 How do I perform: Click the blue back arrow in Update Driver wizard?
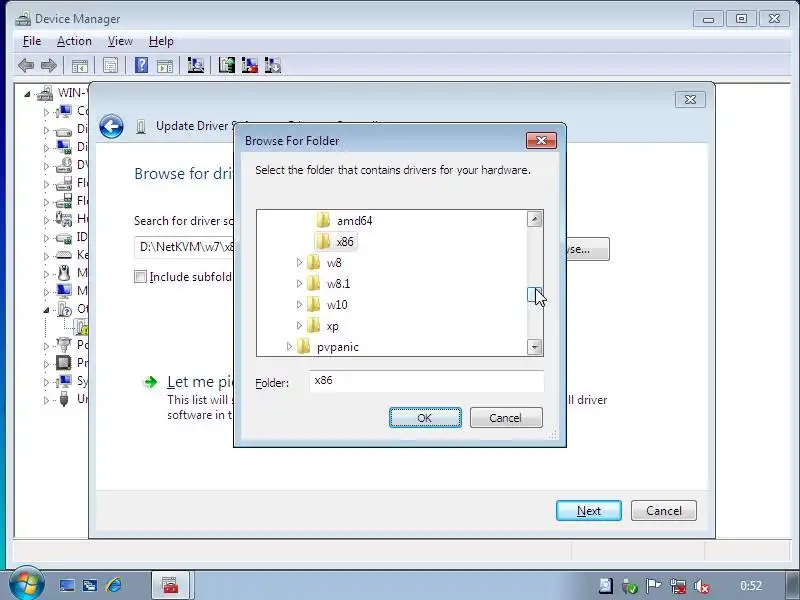pyautogui.click(x=111, y=127)
